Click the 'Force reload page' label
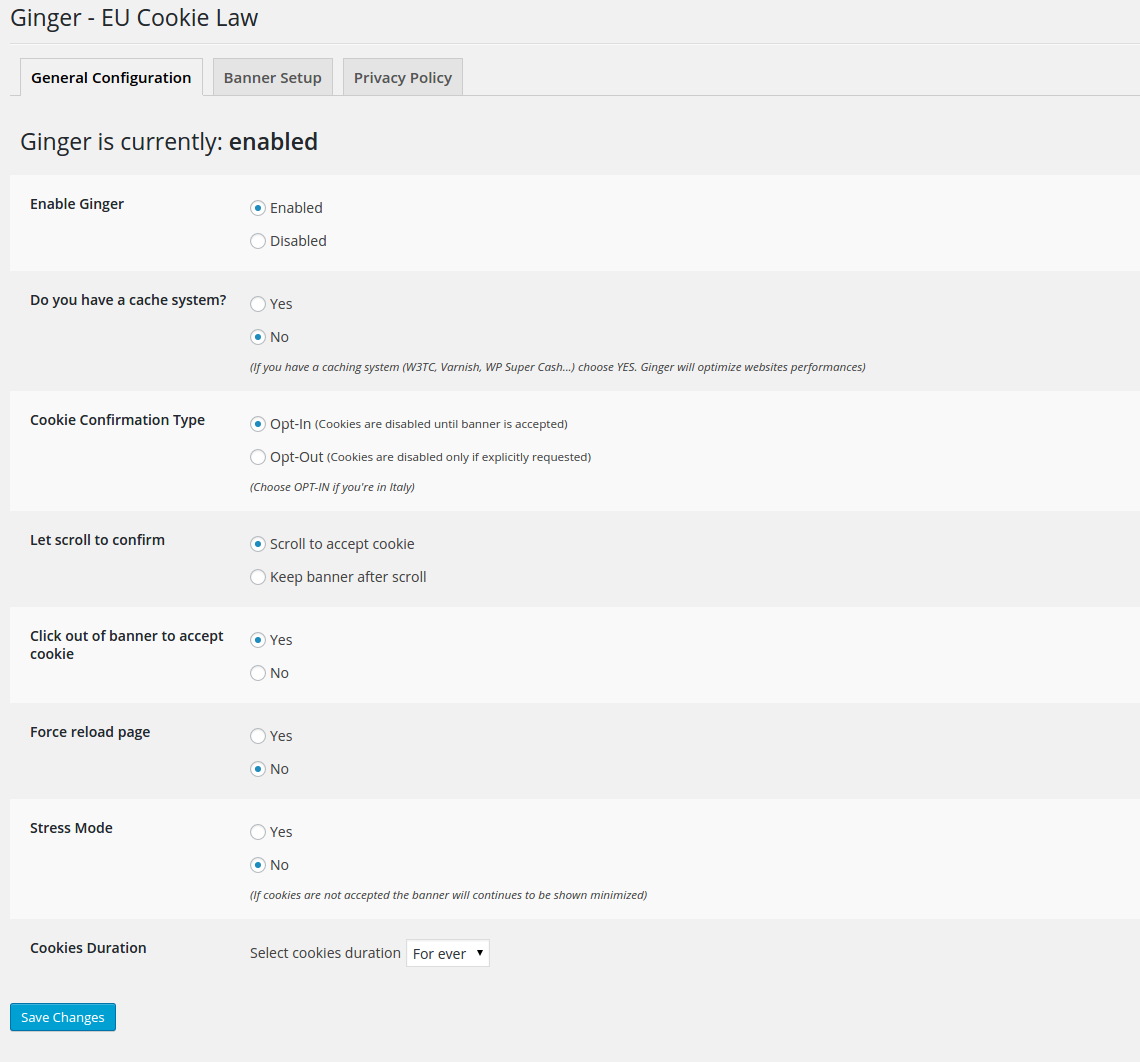The image size is (1140, 1062). coord(90,732)
